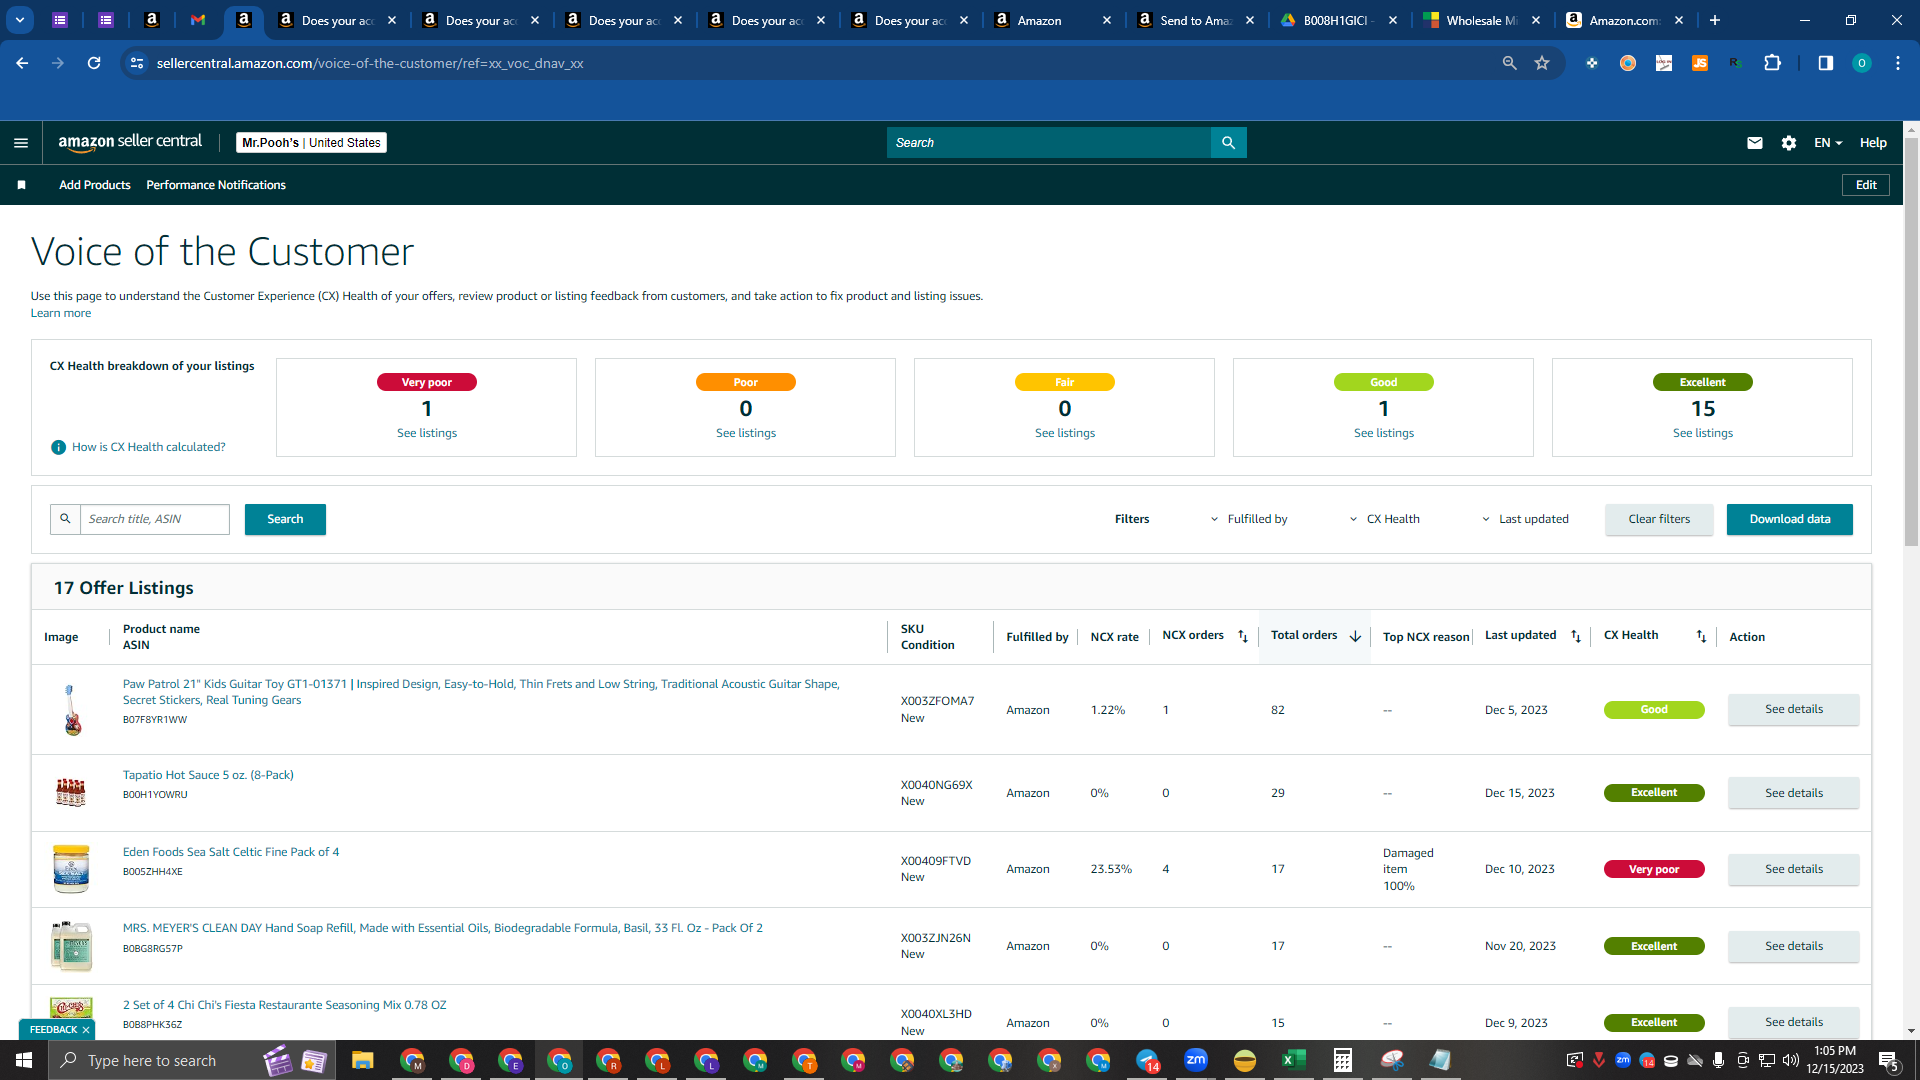See details for Paw Patrol guitar listing

[x=1794, y=709]
